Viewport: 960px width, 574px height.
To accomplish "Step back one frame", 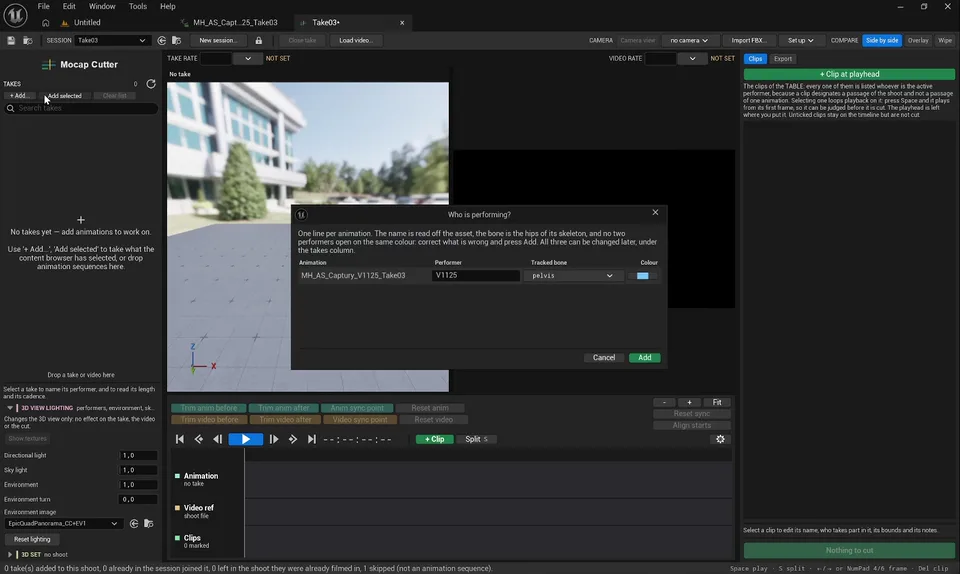I will 217,439.
